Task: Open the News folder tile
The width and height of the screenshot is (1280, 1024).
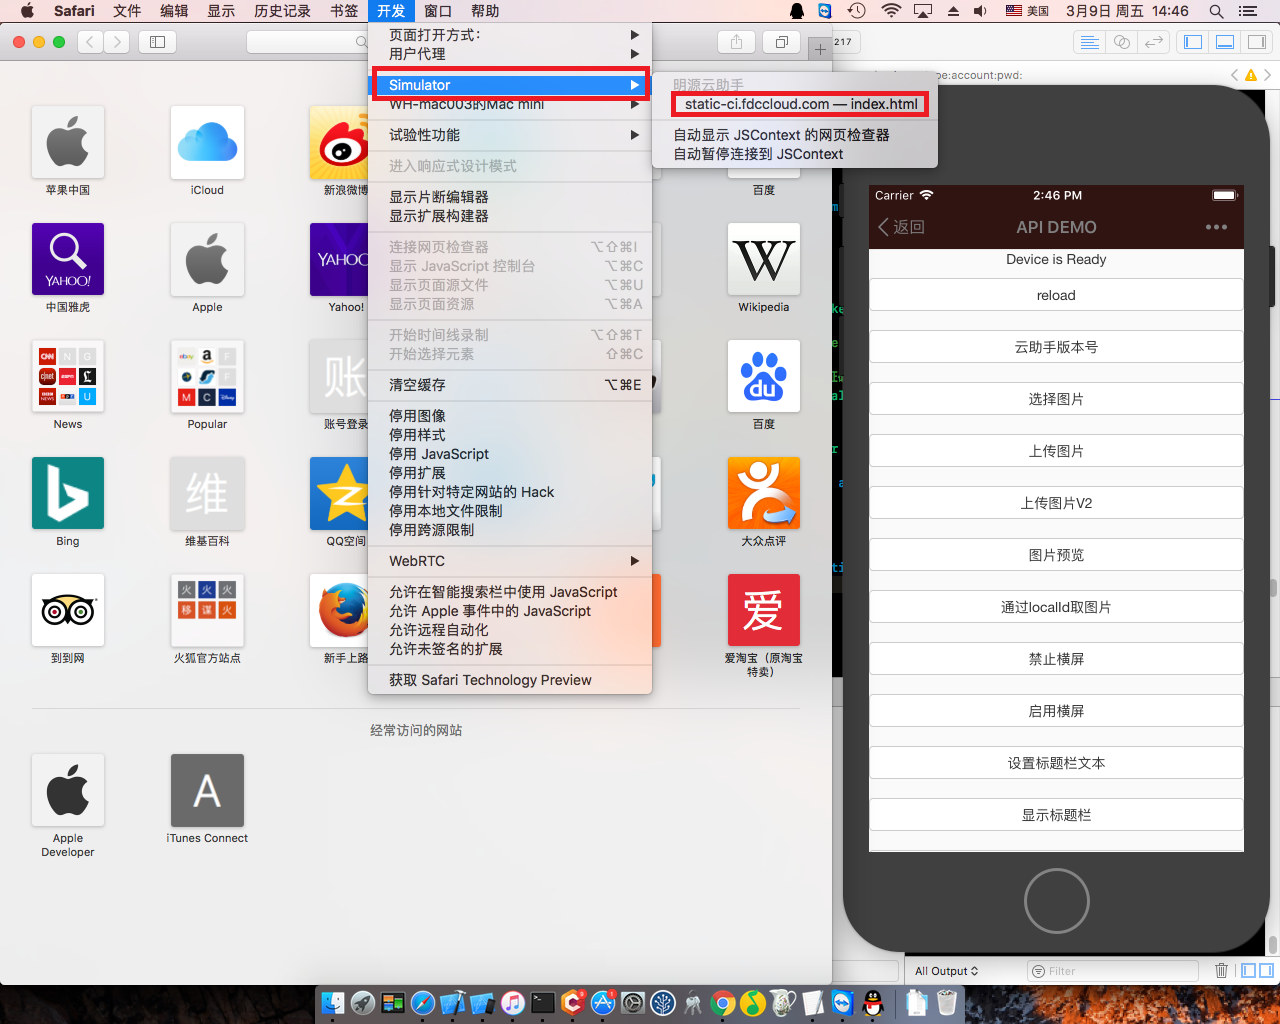Action: tap(68, 376)
